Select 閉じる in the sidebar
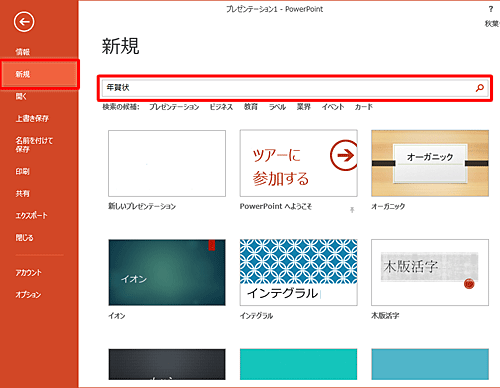Image resolution: width=500 pixels, height=388 pixels. click(x=24, y=238)
